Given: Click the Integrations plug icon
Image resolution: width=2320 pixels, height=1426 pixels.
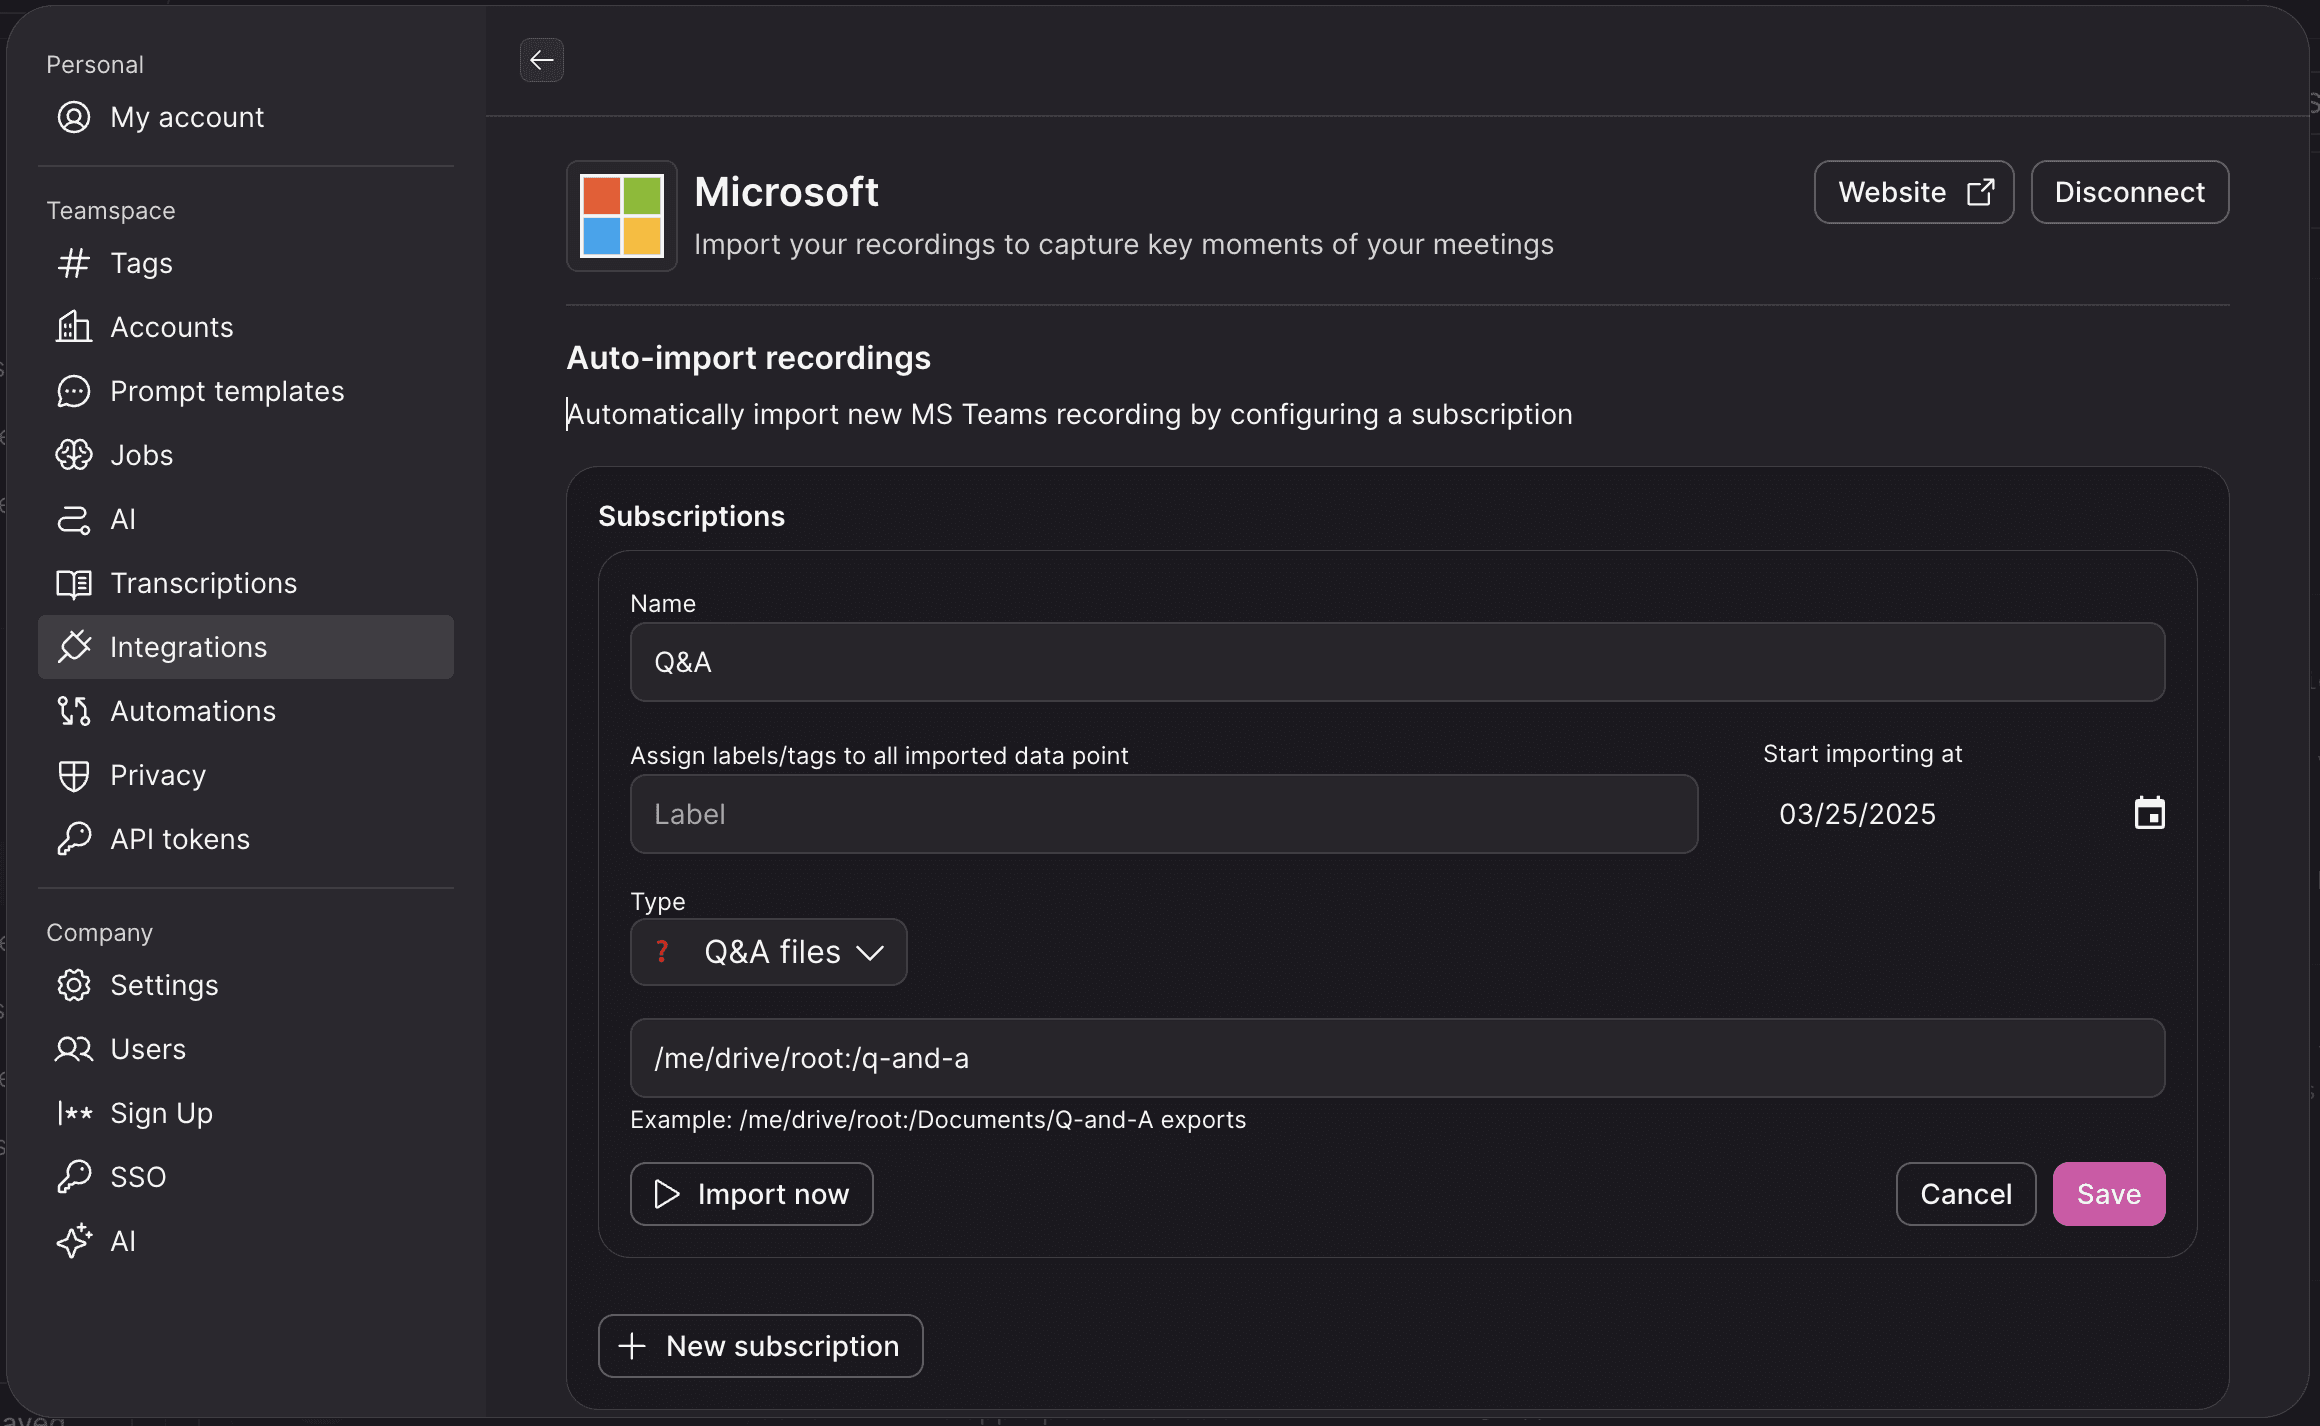Looking at the screenshot, I should (x=74, y=647).
